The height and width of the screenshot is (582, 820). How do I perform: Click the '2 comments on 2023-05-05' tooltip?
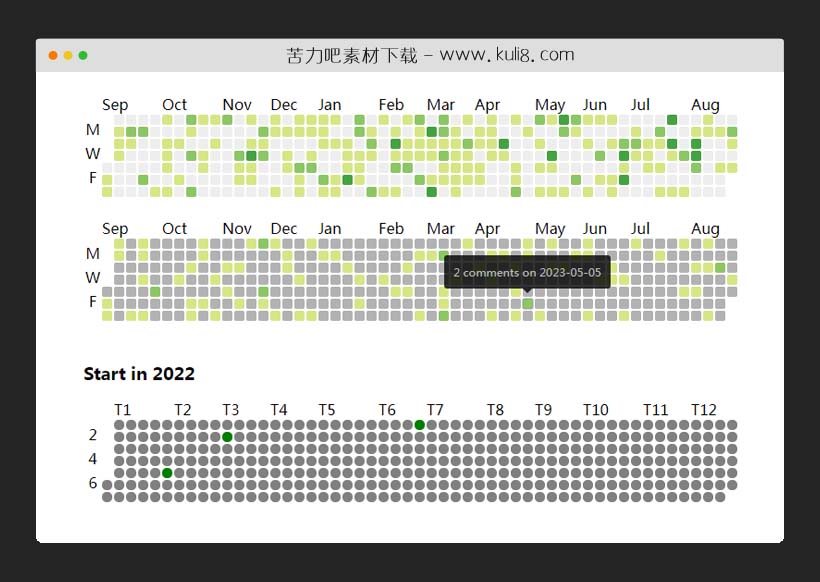(x=527, y=272)
